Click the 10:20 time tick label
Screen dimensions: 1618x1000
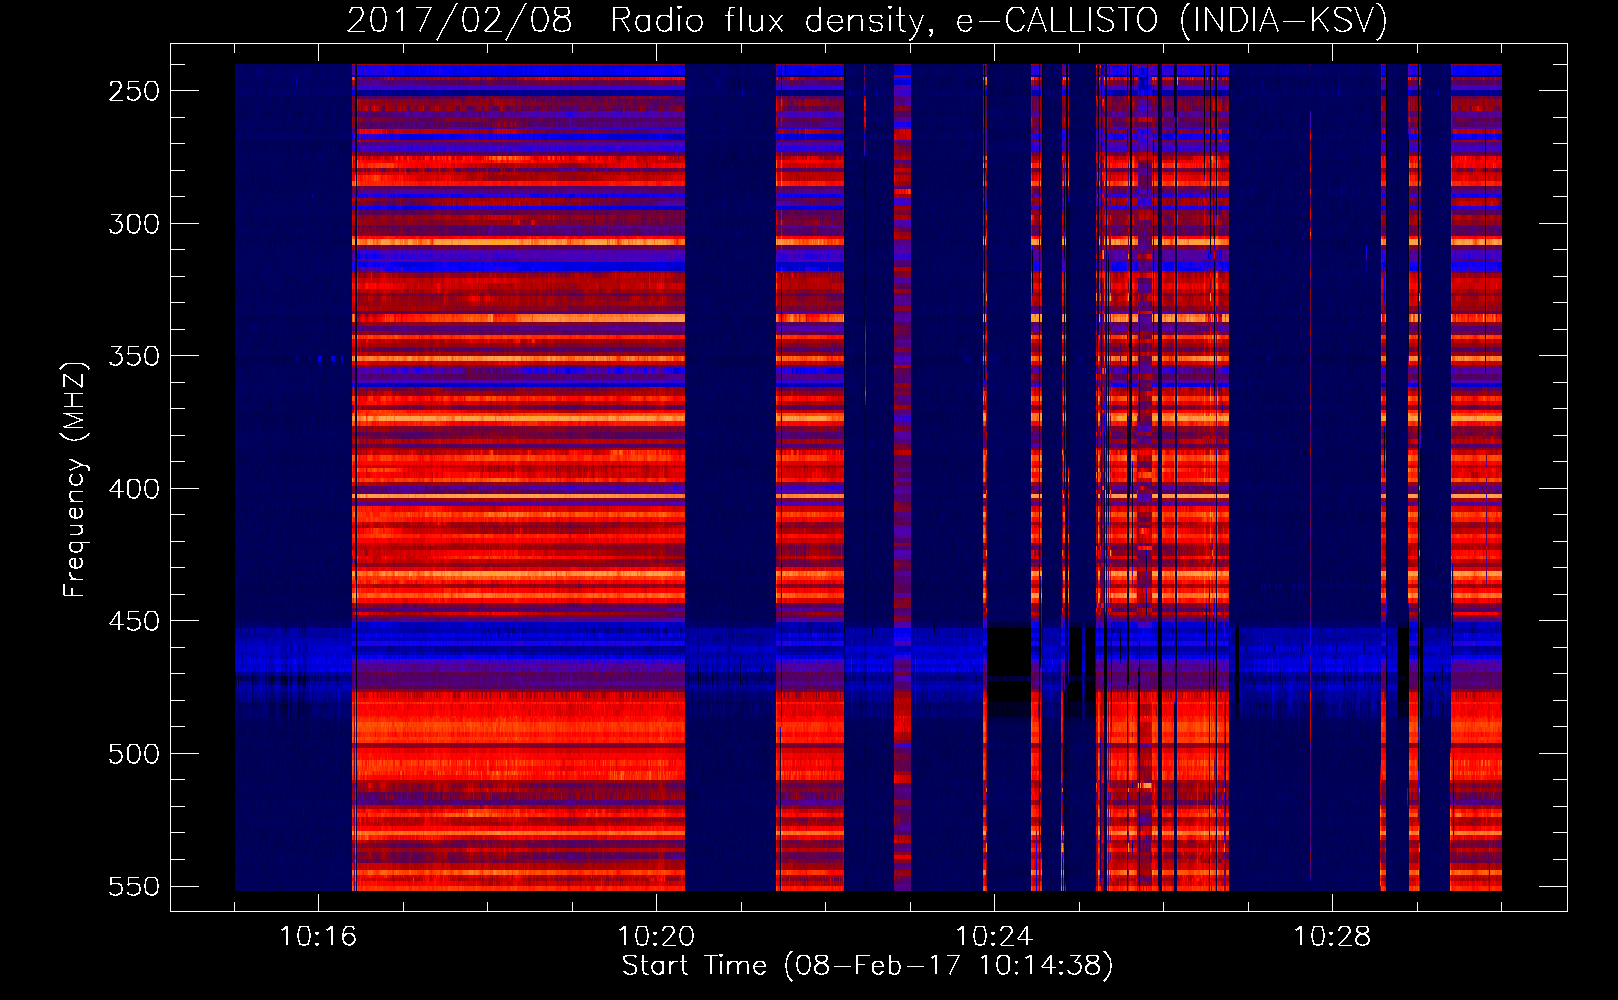tap(656, 936)
